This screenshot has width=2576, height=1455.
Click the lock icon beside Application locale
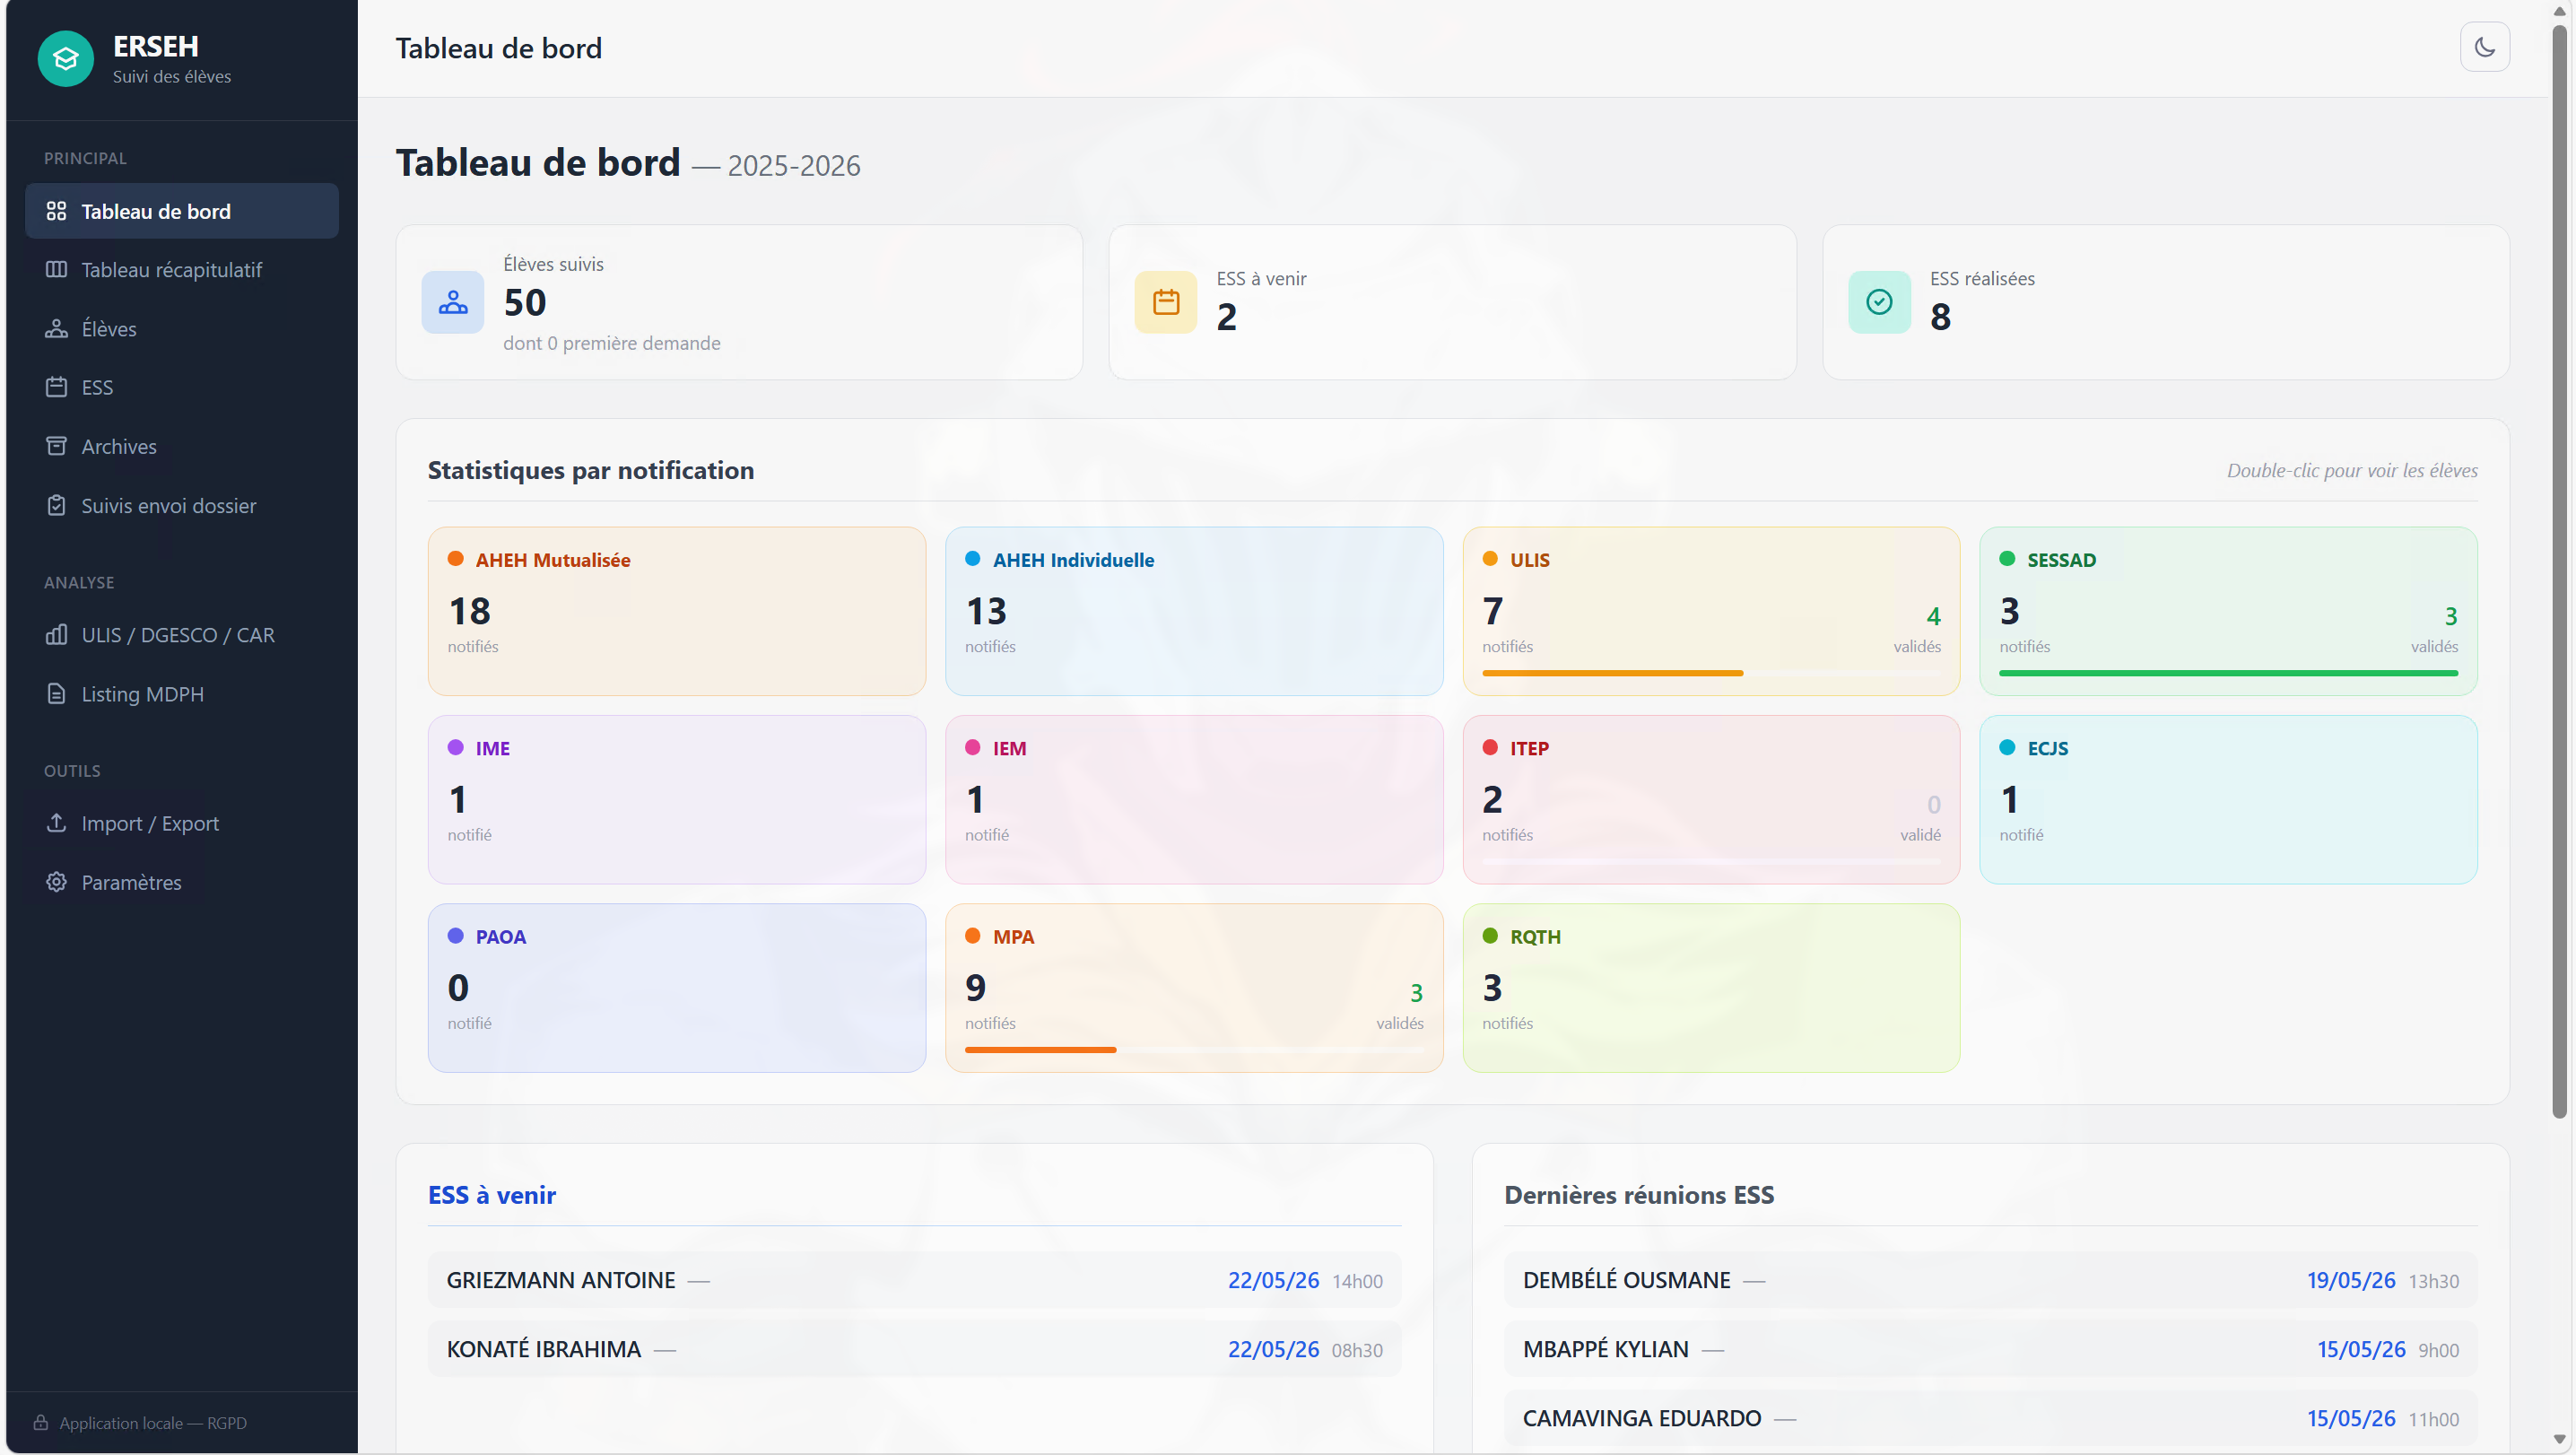[x=41, y=1422]
